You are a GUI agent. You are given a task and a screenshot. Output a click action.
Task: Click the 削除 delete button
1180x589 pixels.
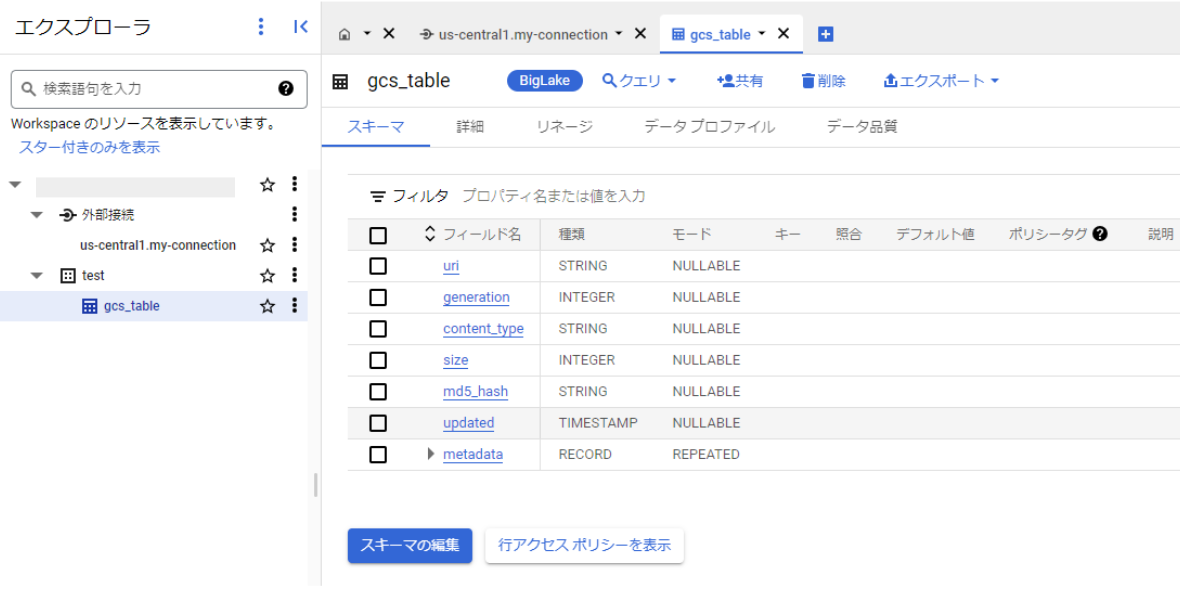tap(823, 81)
